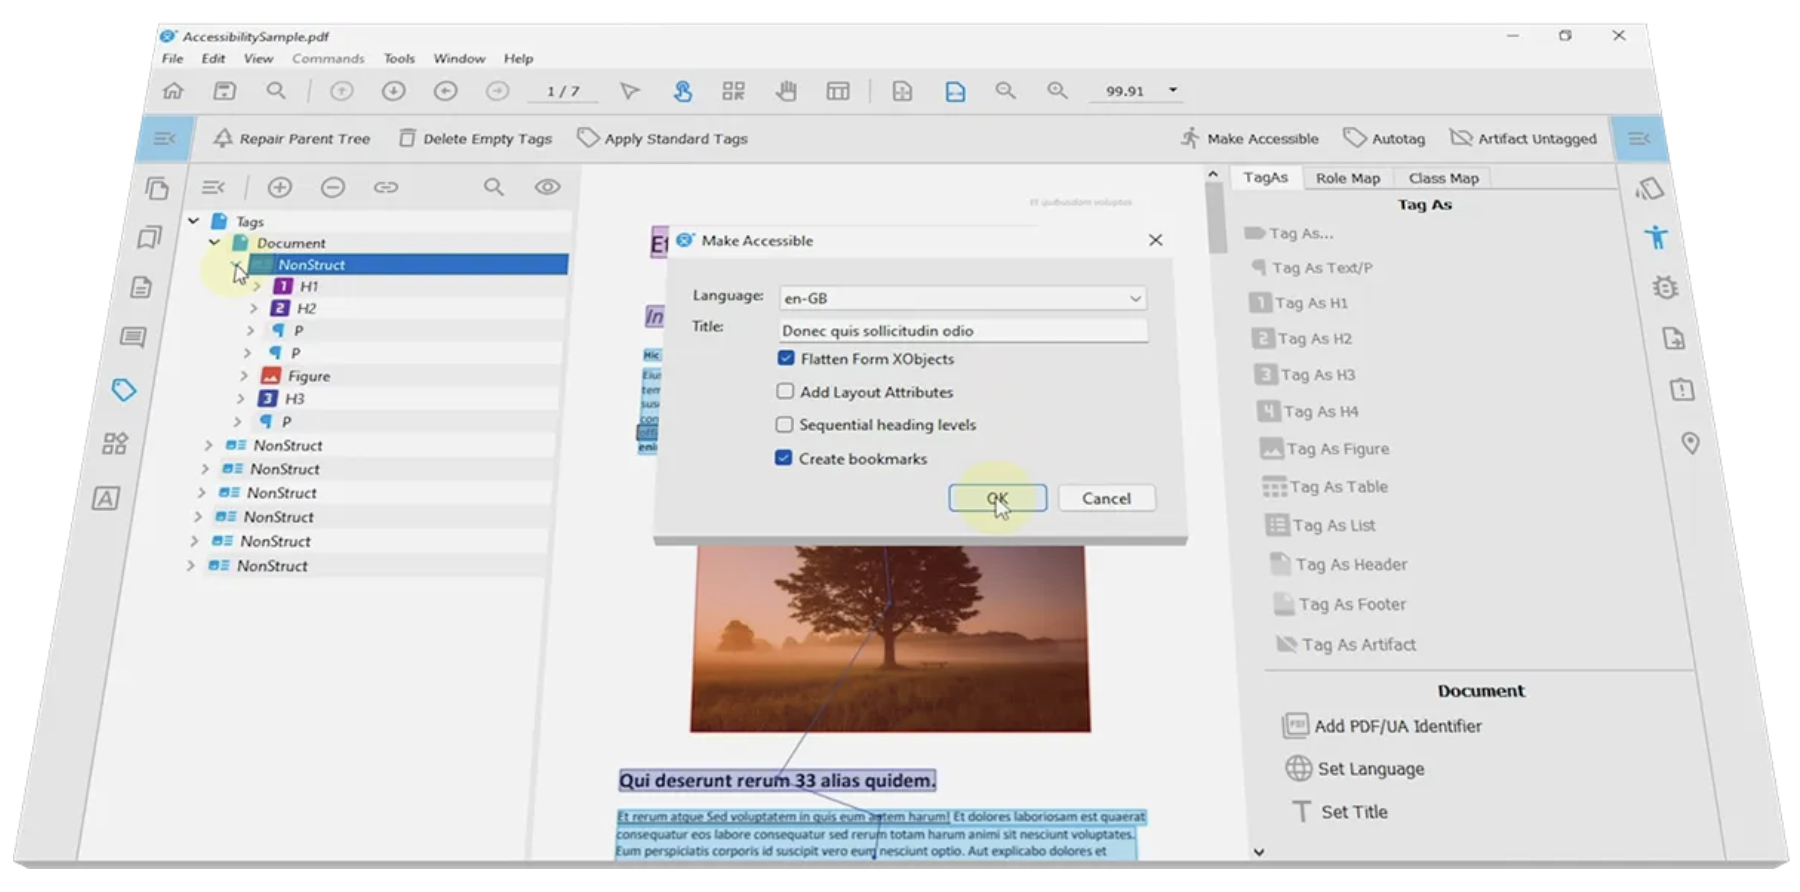This screenshot has width=1800, height=892.
Task: Click the Repair Parent Tree button
Action: pos(292,138)
